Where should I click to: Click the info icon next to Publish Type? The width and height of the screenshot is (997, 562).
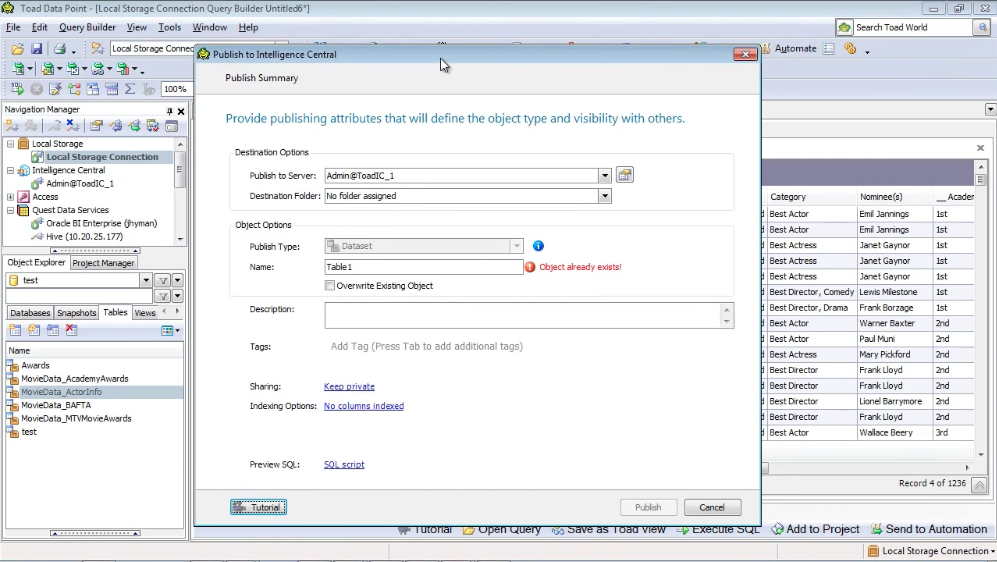pos(538,246)
